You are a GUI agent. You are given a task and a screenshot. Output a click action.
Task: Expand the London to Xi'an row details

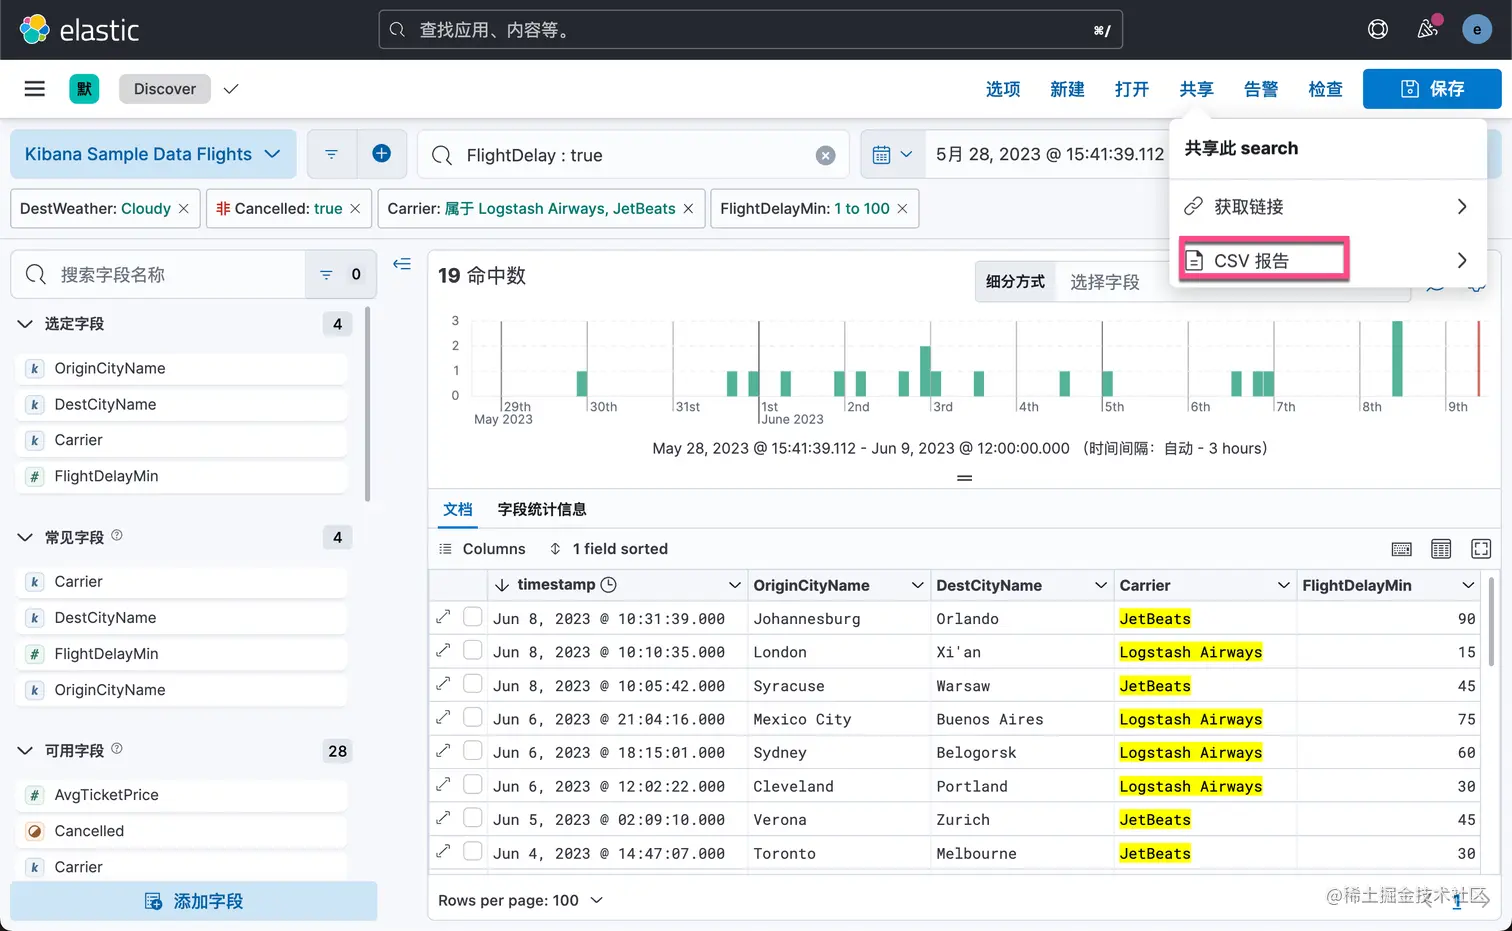tap(443, 650)
